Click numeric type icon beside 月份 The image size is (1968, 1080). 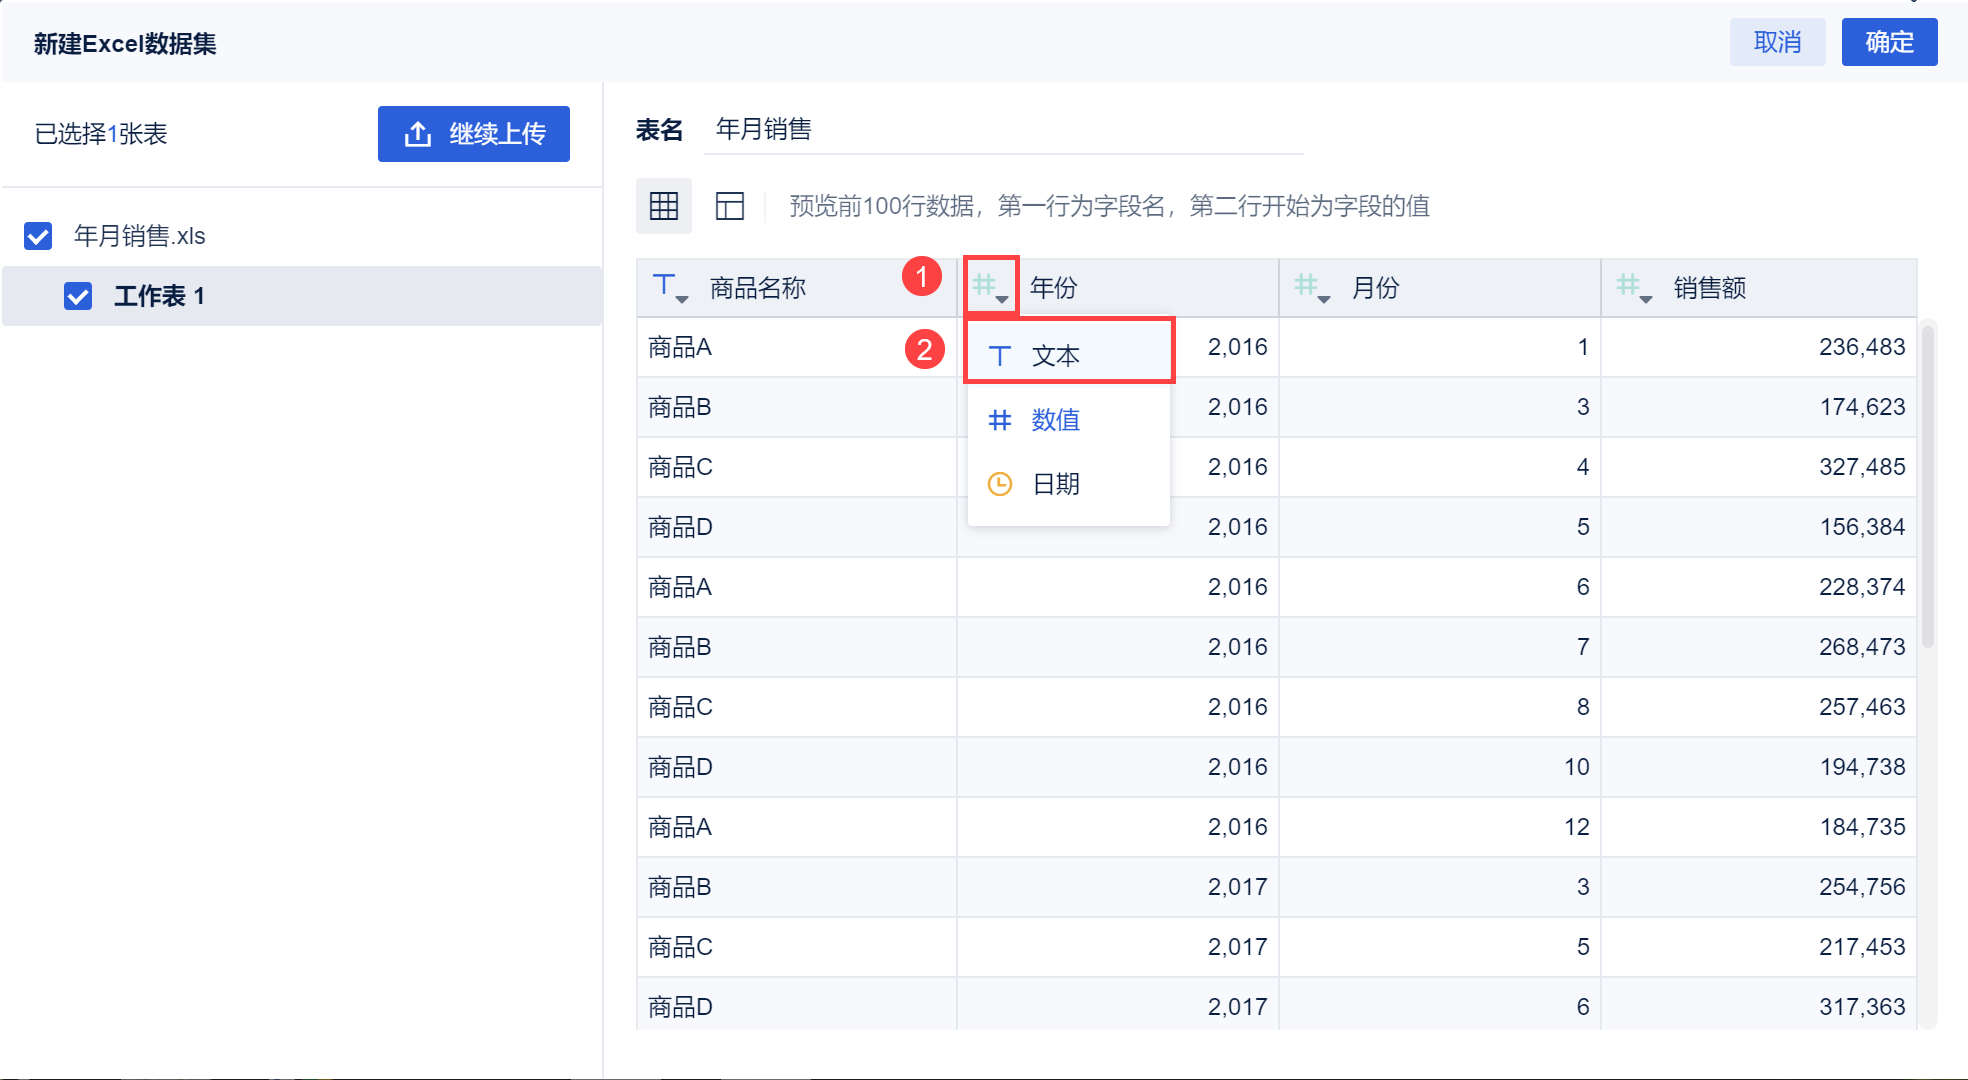(x=1310, y=288)
